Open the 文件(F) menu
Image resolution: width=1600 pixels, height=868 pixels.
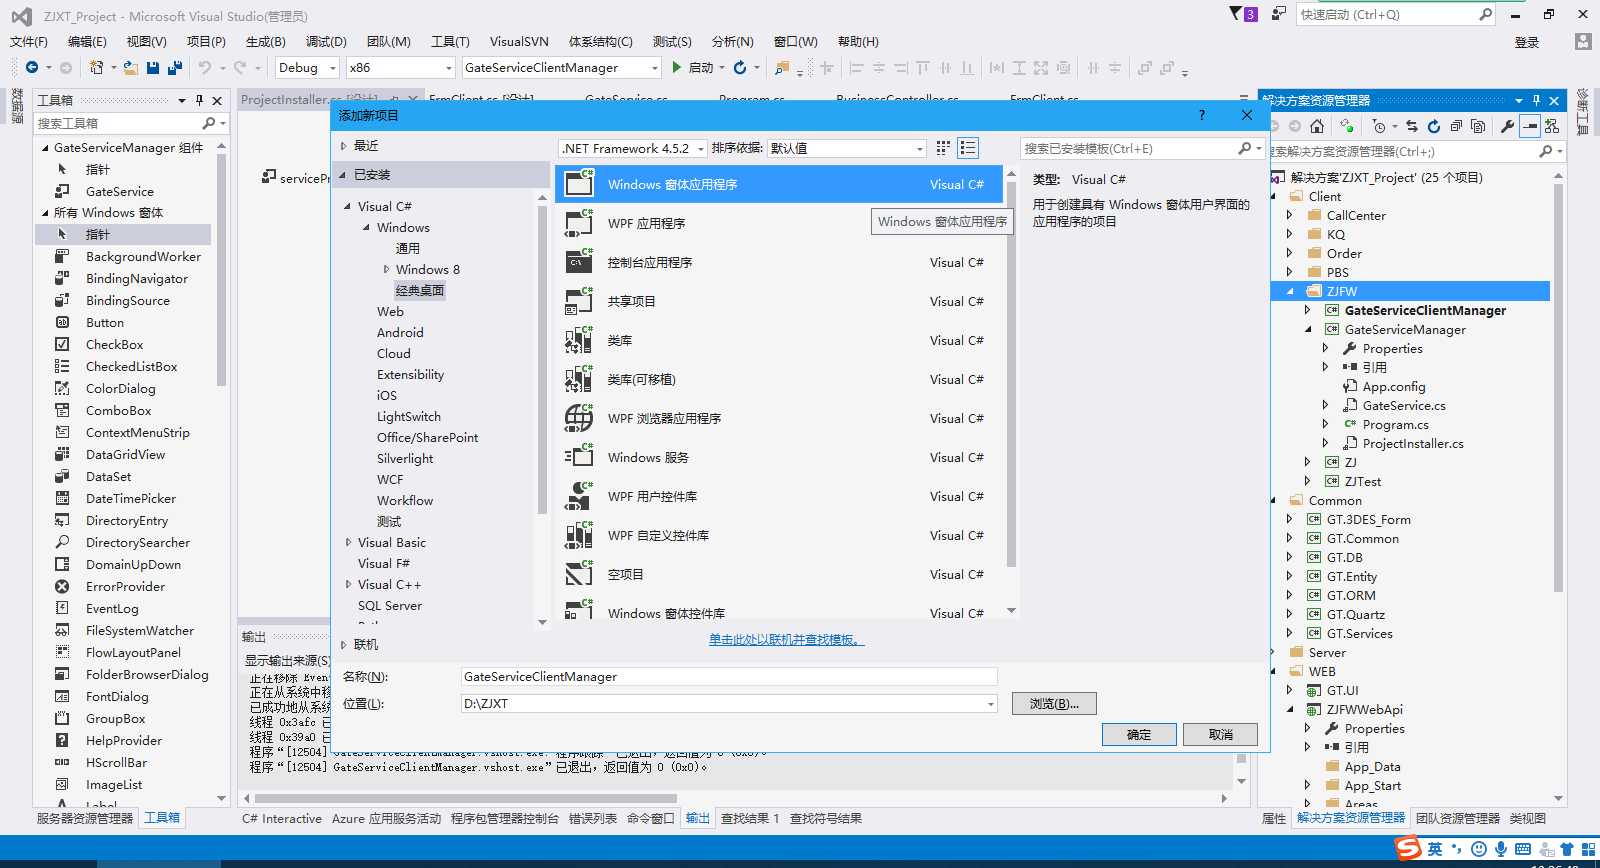click(x=29, y=41)
